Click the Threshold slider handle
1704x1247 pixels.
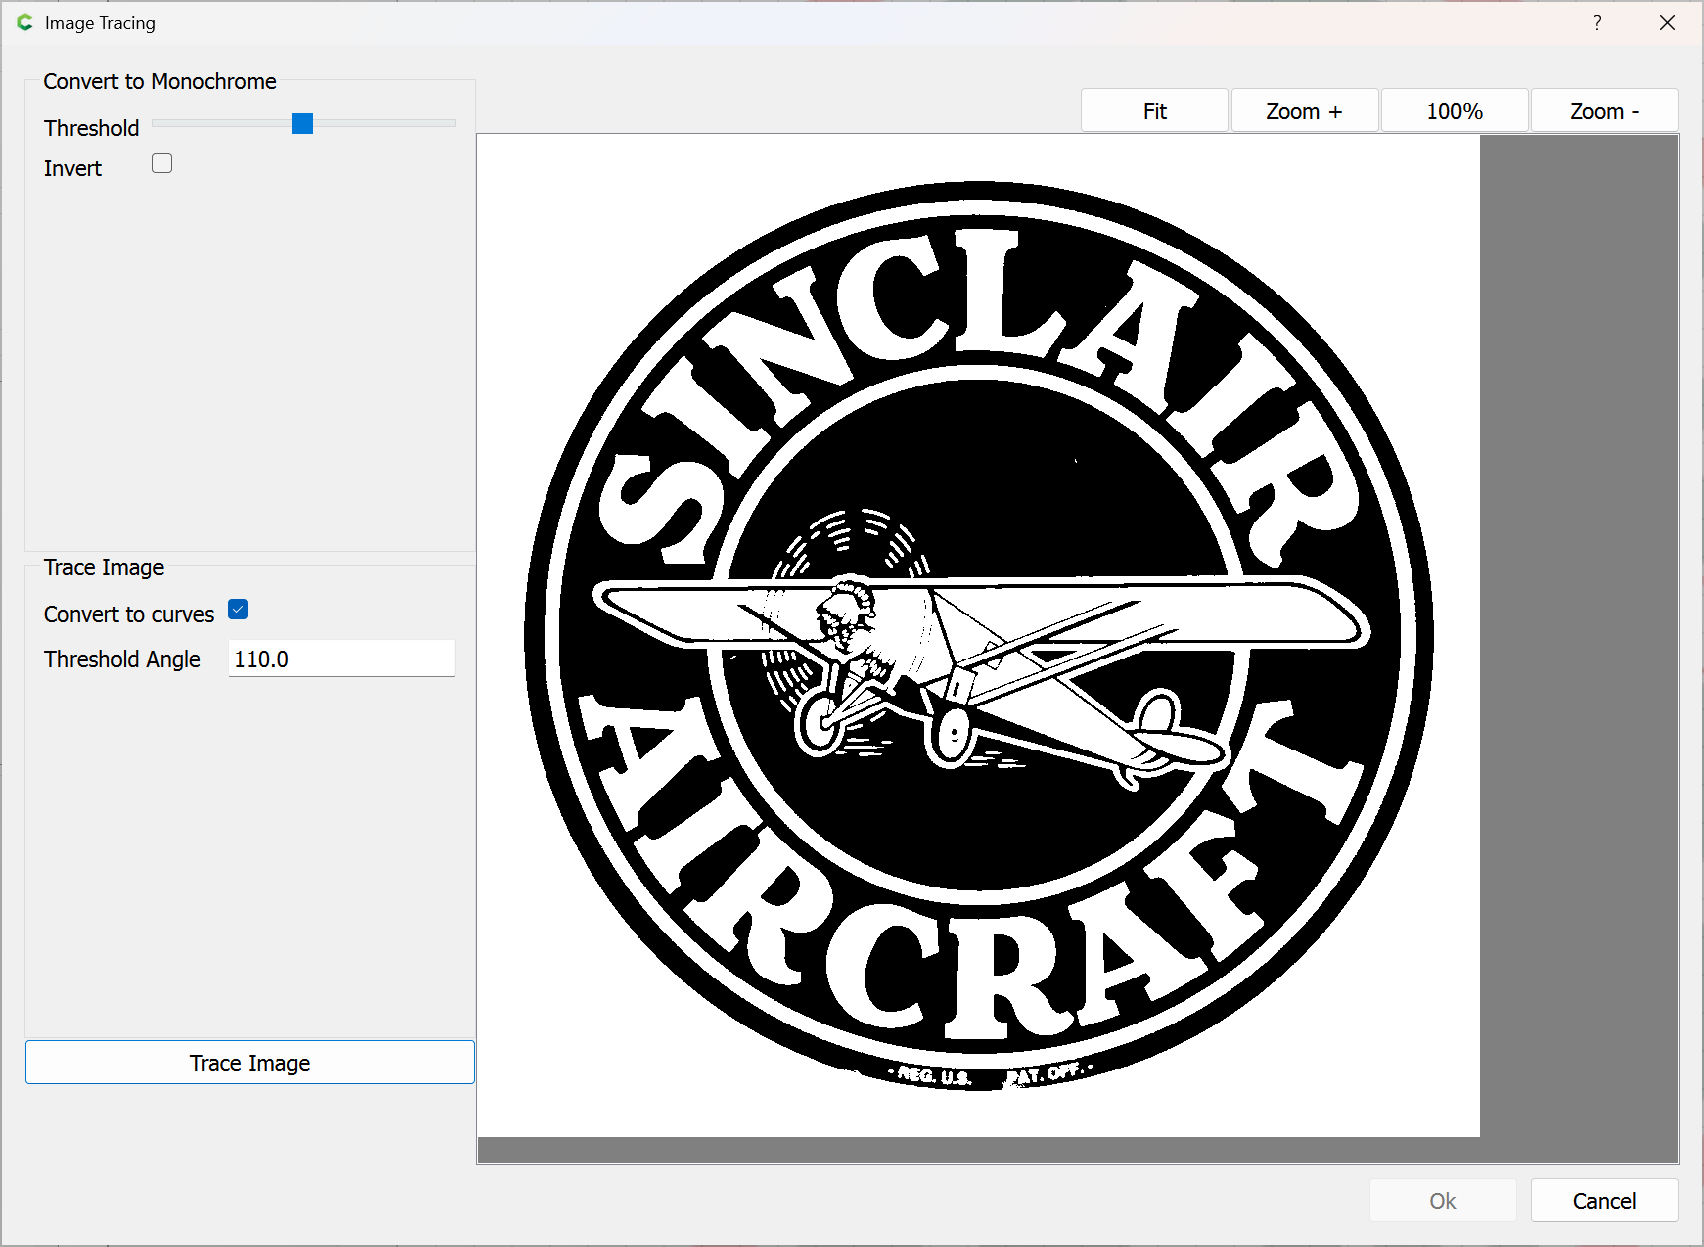[x=302, y=123]
